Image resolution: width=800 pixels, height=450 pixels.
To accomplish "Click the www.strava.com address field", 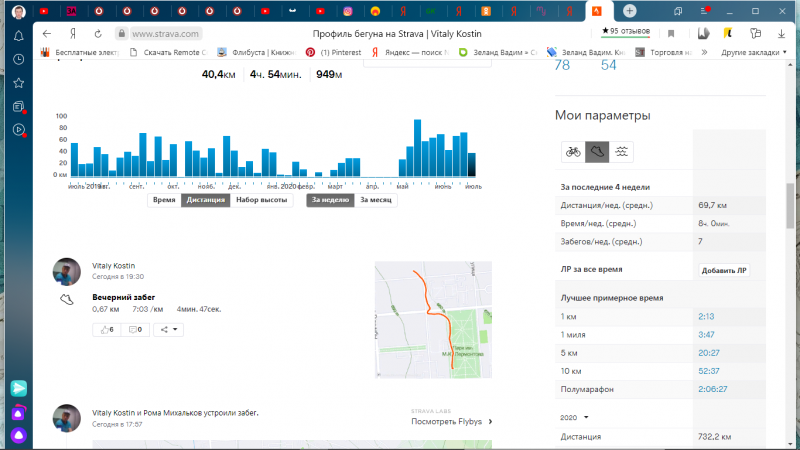I will click(166, 34).
